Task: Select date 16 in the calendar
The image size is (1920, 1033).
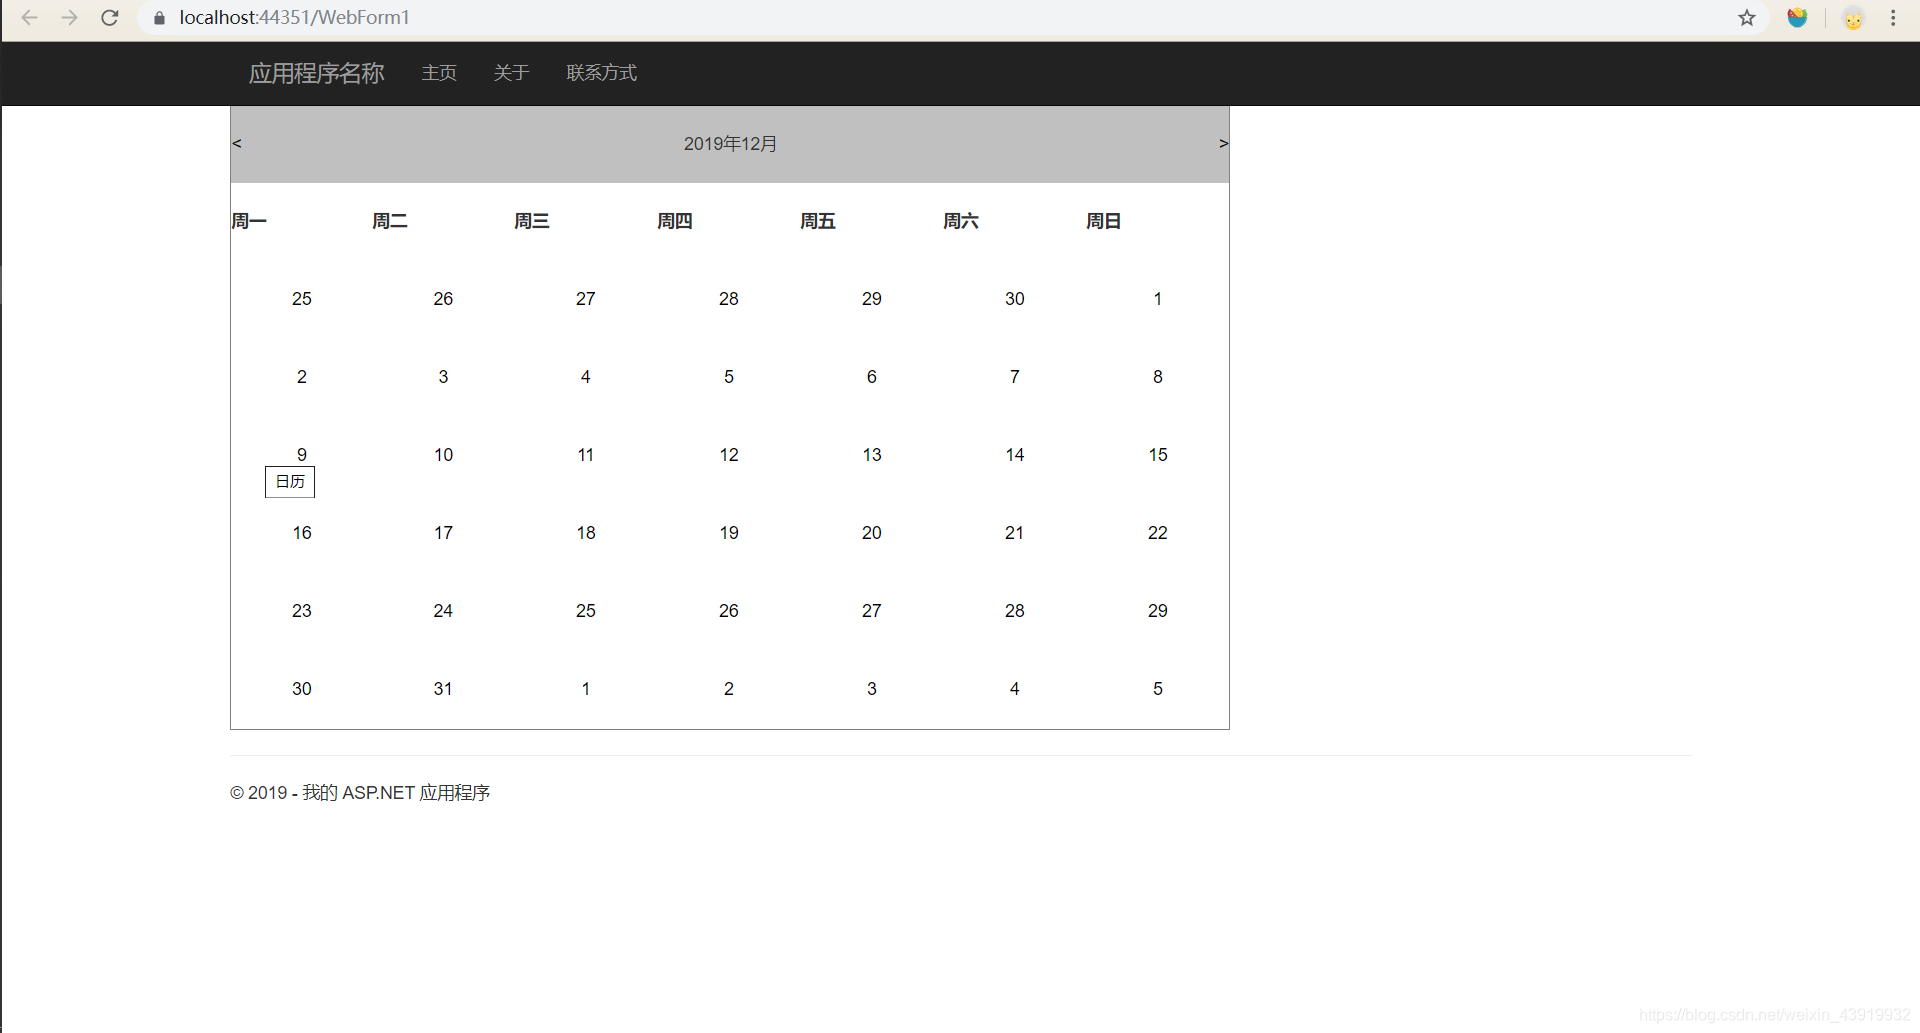Action: (302, 533)
